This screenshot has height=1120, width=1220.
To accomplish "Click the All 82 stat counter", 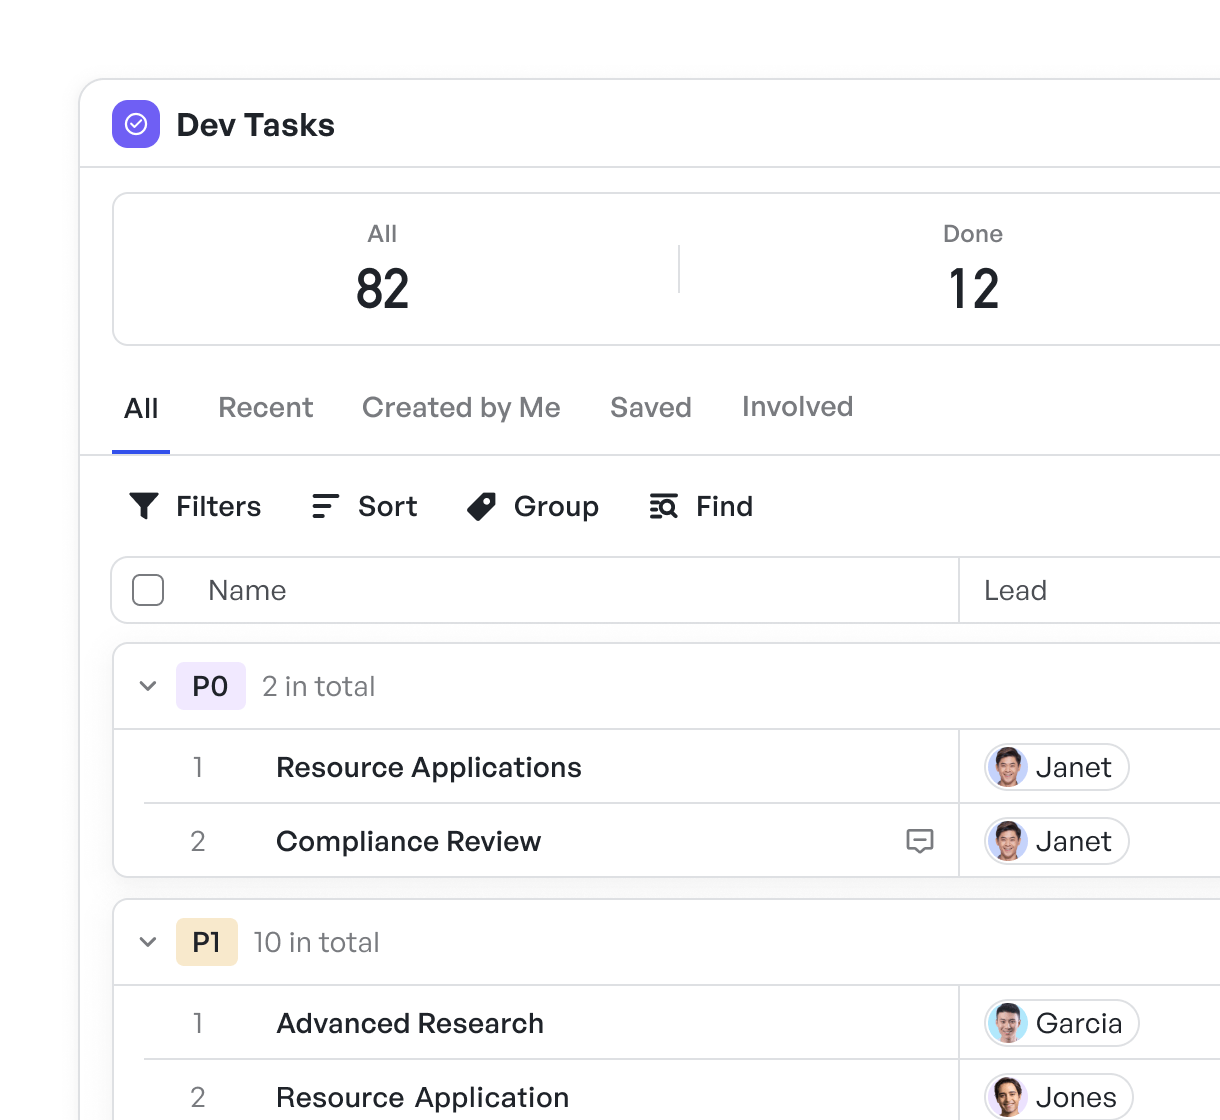I will click(382, 269).
